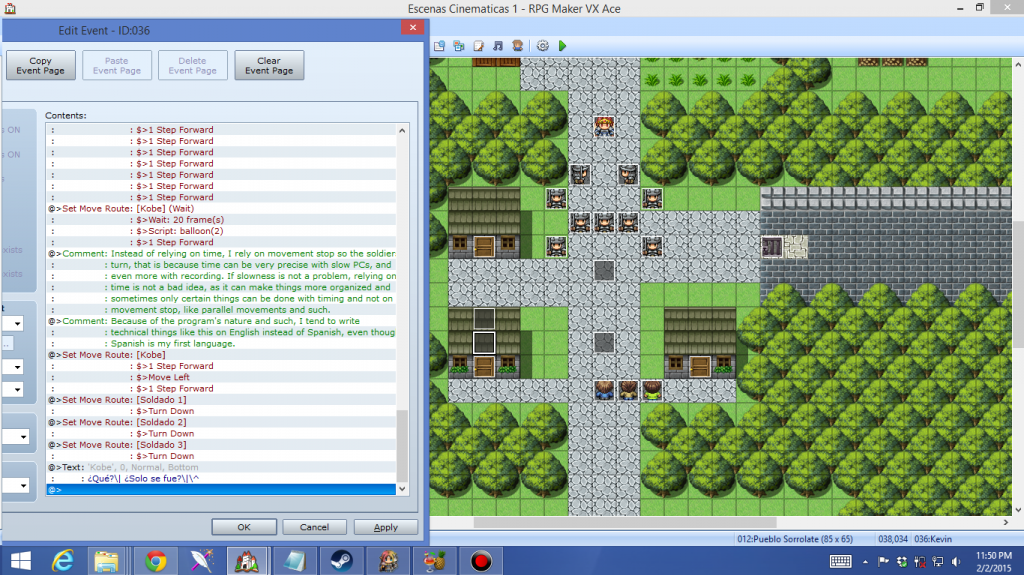The width and height of the screenshot is (1024, 575).
Task: Open the Character Generator icon
Action: click(x=517, y=46)
